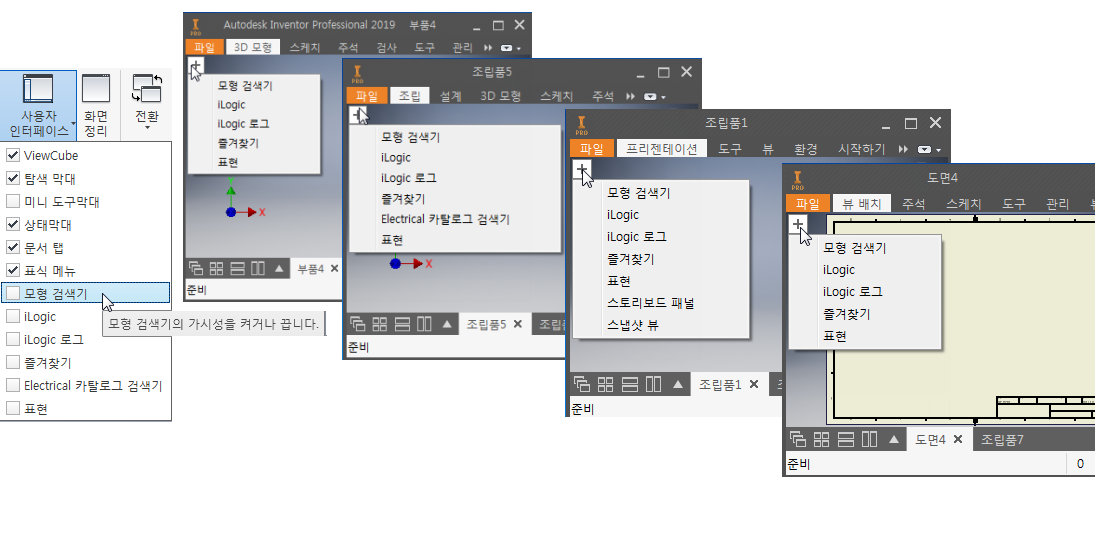The height and width of the screenshot is (535, 1095).
Task: Click cascade windows icon in 조립품1 window
Action: [x=582, y=384]
